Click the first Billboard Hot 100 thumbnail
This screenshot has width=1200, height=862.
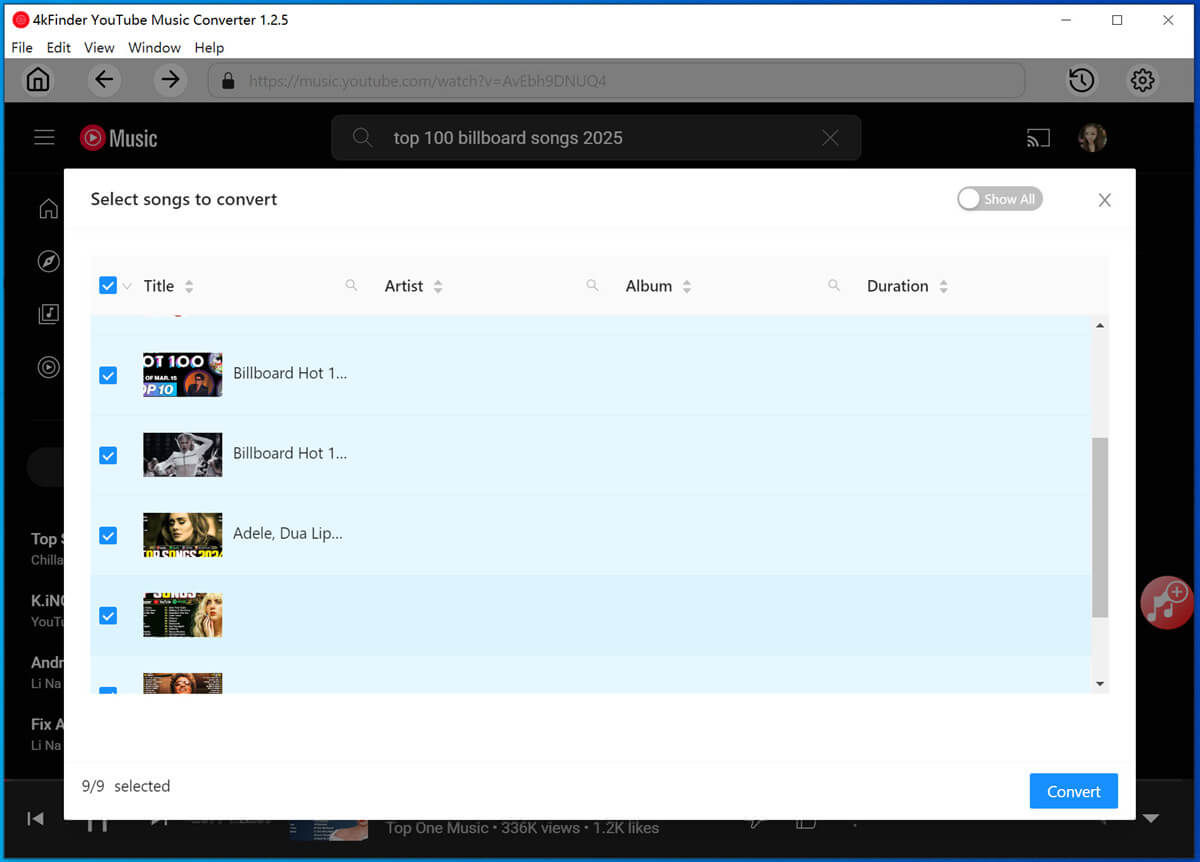[x=182, y=374]
